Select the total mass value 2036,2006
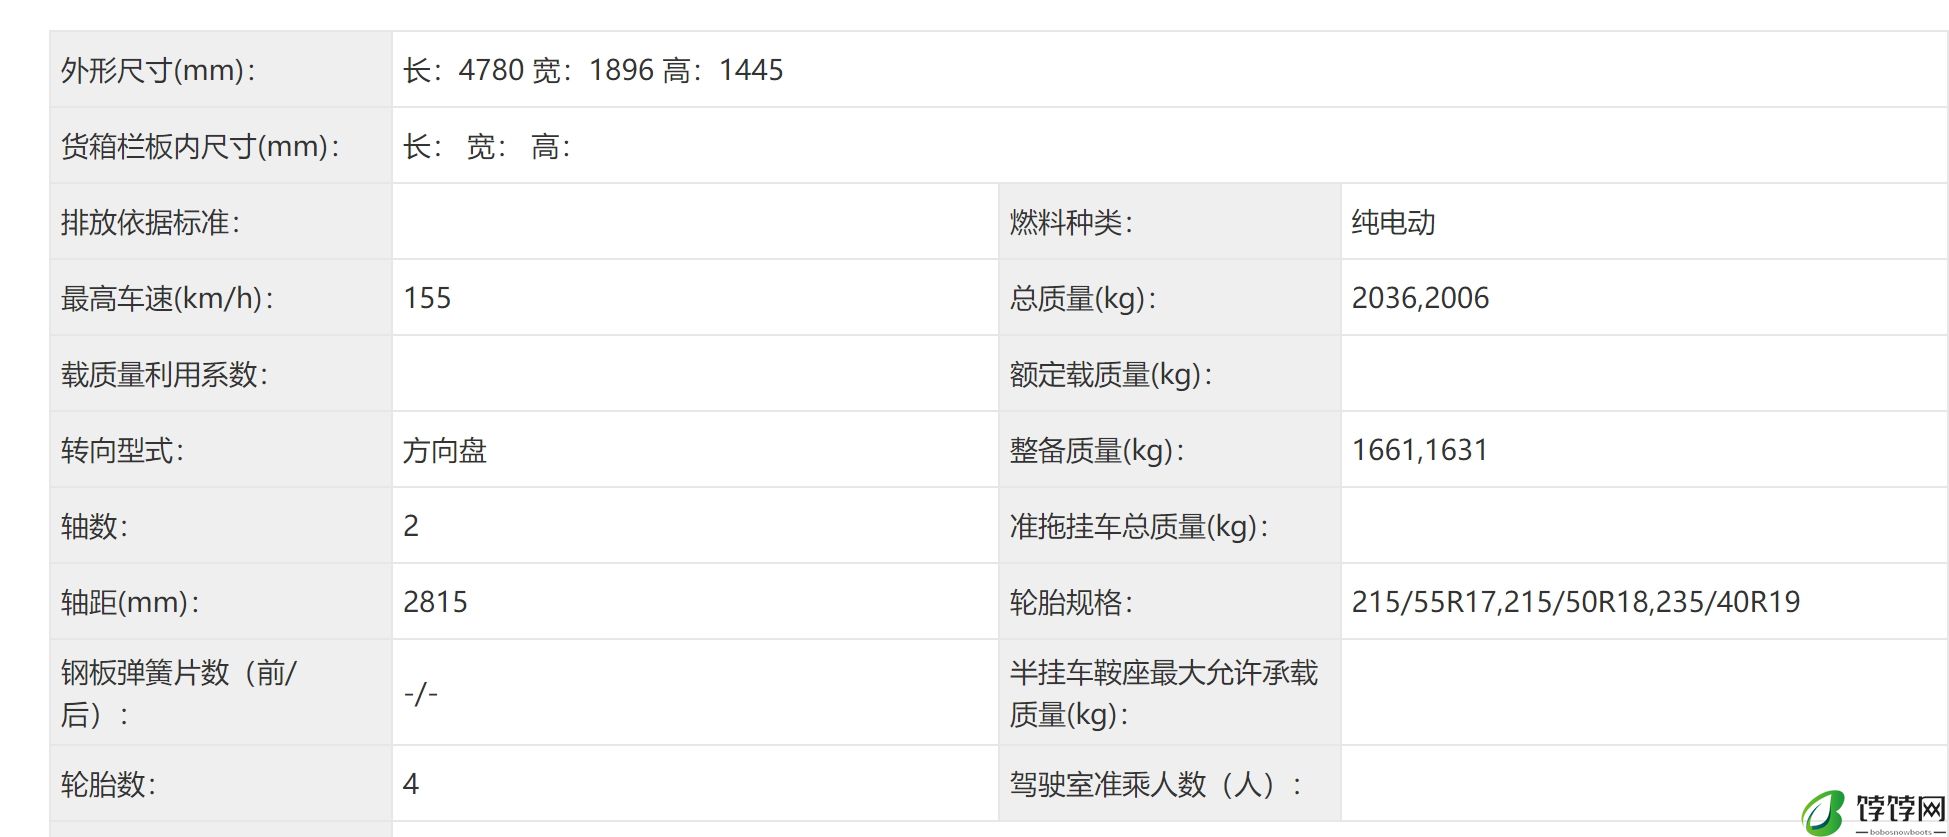1949x837 pixels. (1420, 298)
